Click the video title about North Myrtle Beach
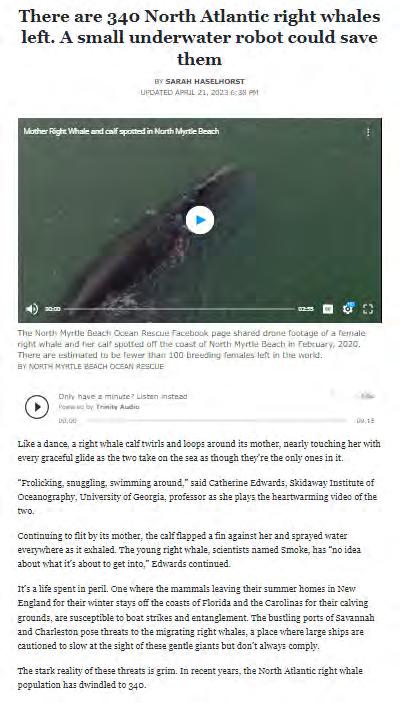400x703 pixels. [121, 131]
